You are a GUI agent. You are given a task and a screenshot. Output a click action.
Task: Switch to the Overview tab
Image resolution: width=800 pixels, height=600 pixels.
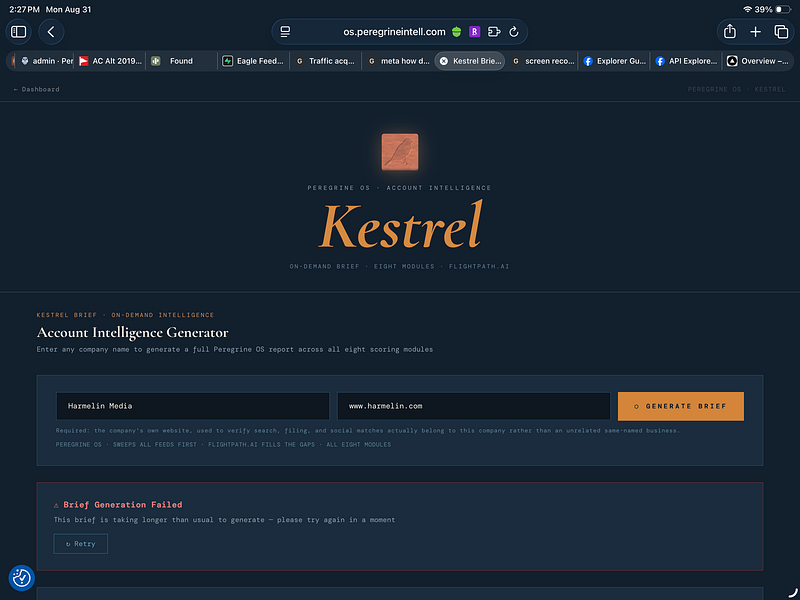click(x=758, y=61)
